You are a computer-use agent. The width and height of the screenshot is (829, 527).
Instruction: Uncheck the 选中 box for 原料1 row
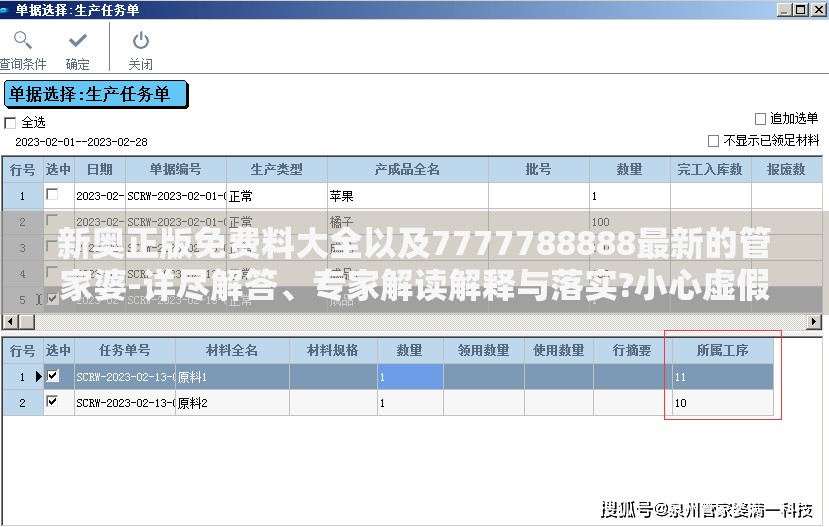click(52, 376)
